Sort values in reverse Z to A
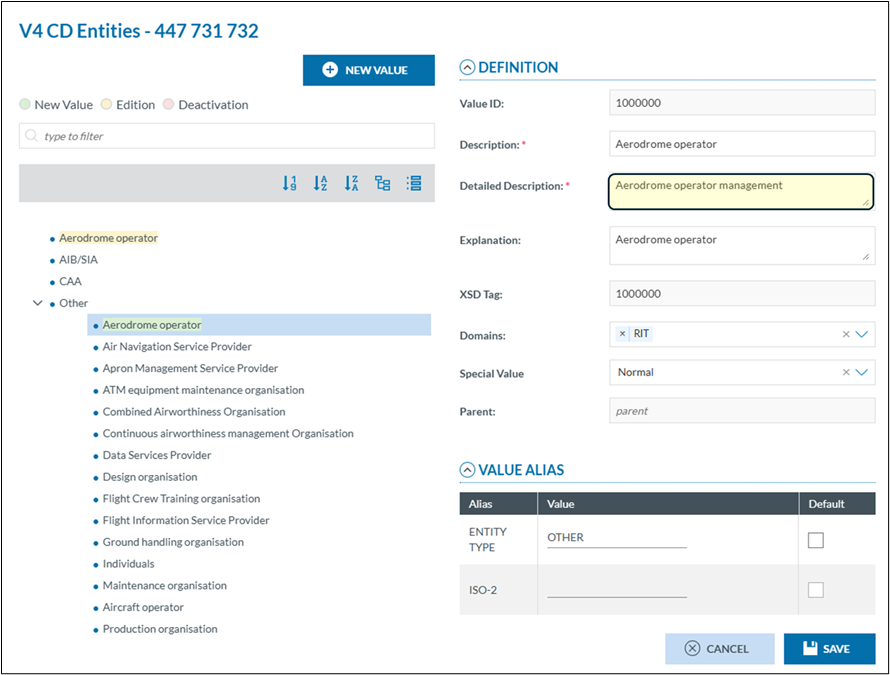Screen dimensions: 890x675 click(x=351, y=183)
